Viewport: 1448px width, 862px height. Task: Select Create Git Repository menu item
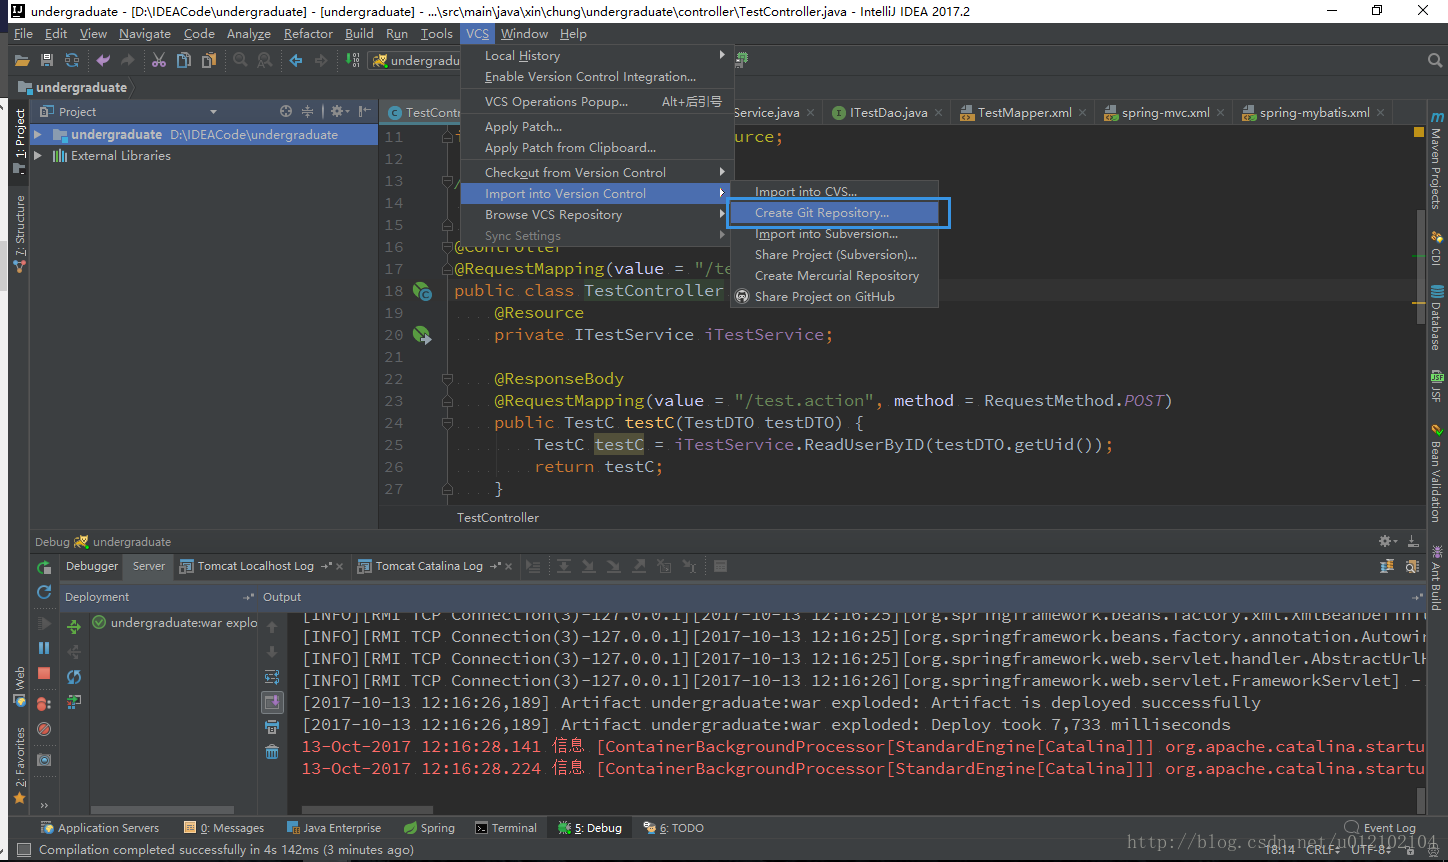[x=834, y=213]
